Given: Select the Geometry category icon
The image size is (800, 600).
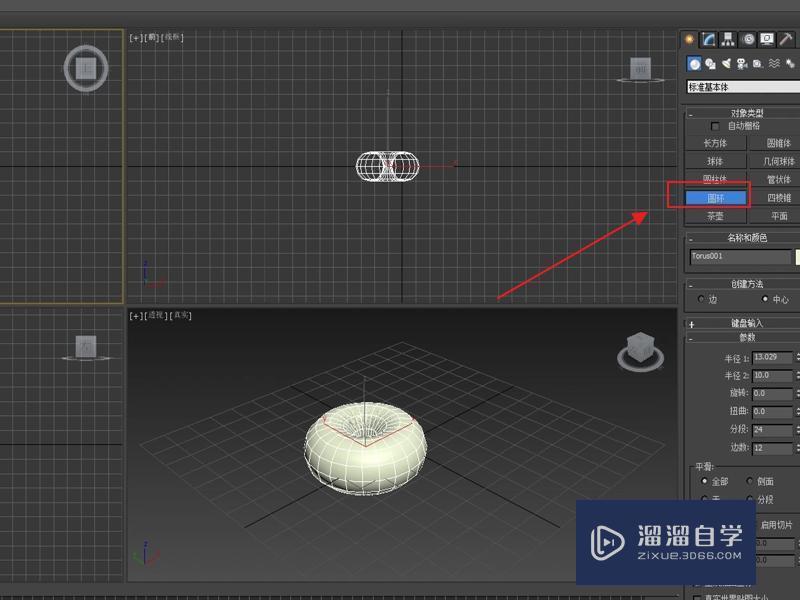Looking at the screenshot, I should (x=694, y=64).
